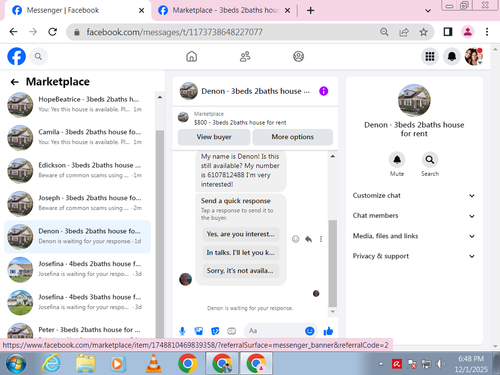Close the Messenger tab
The image size is (500, 375).
click(x=141, y=11)
